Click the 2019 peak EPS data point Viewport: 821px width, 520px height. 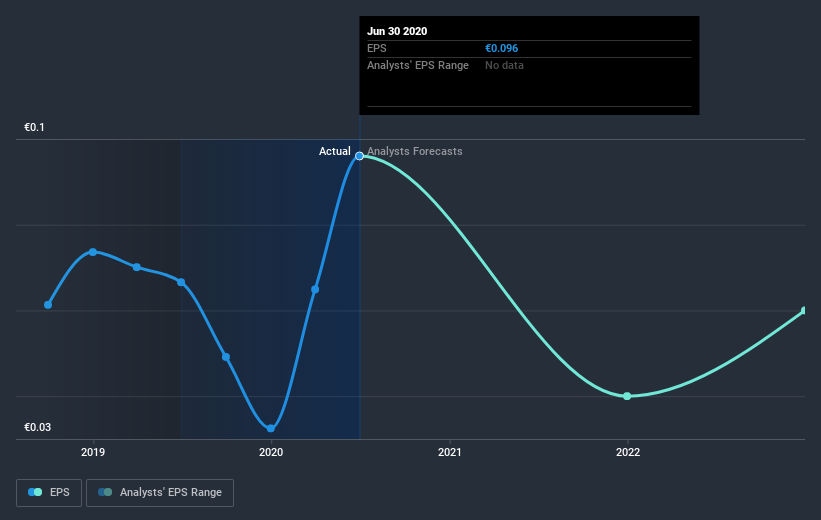[93, 252]
